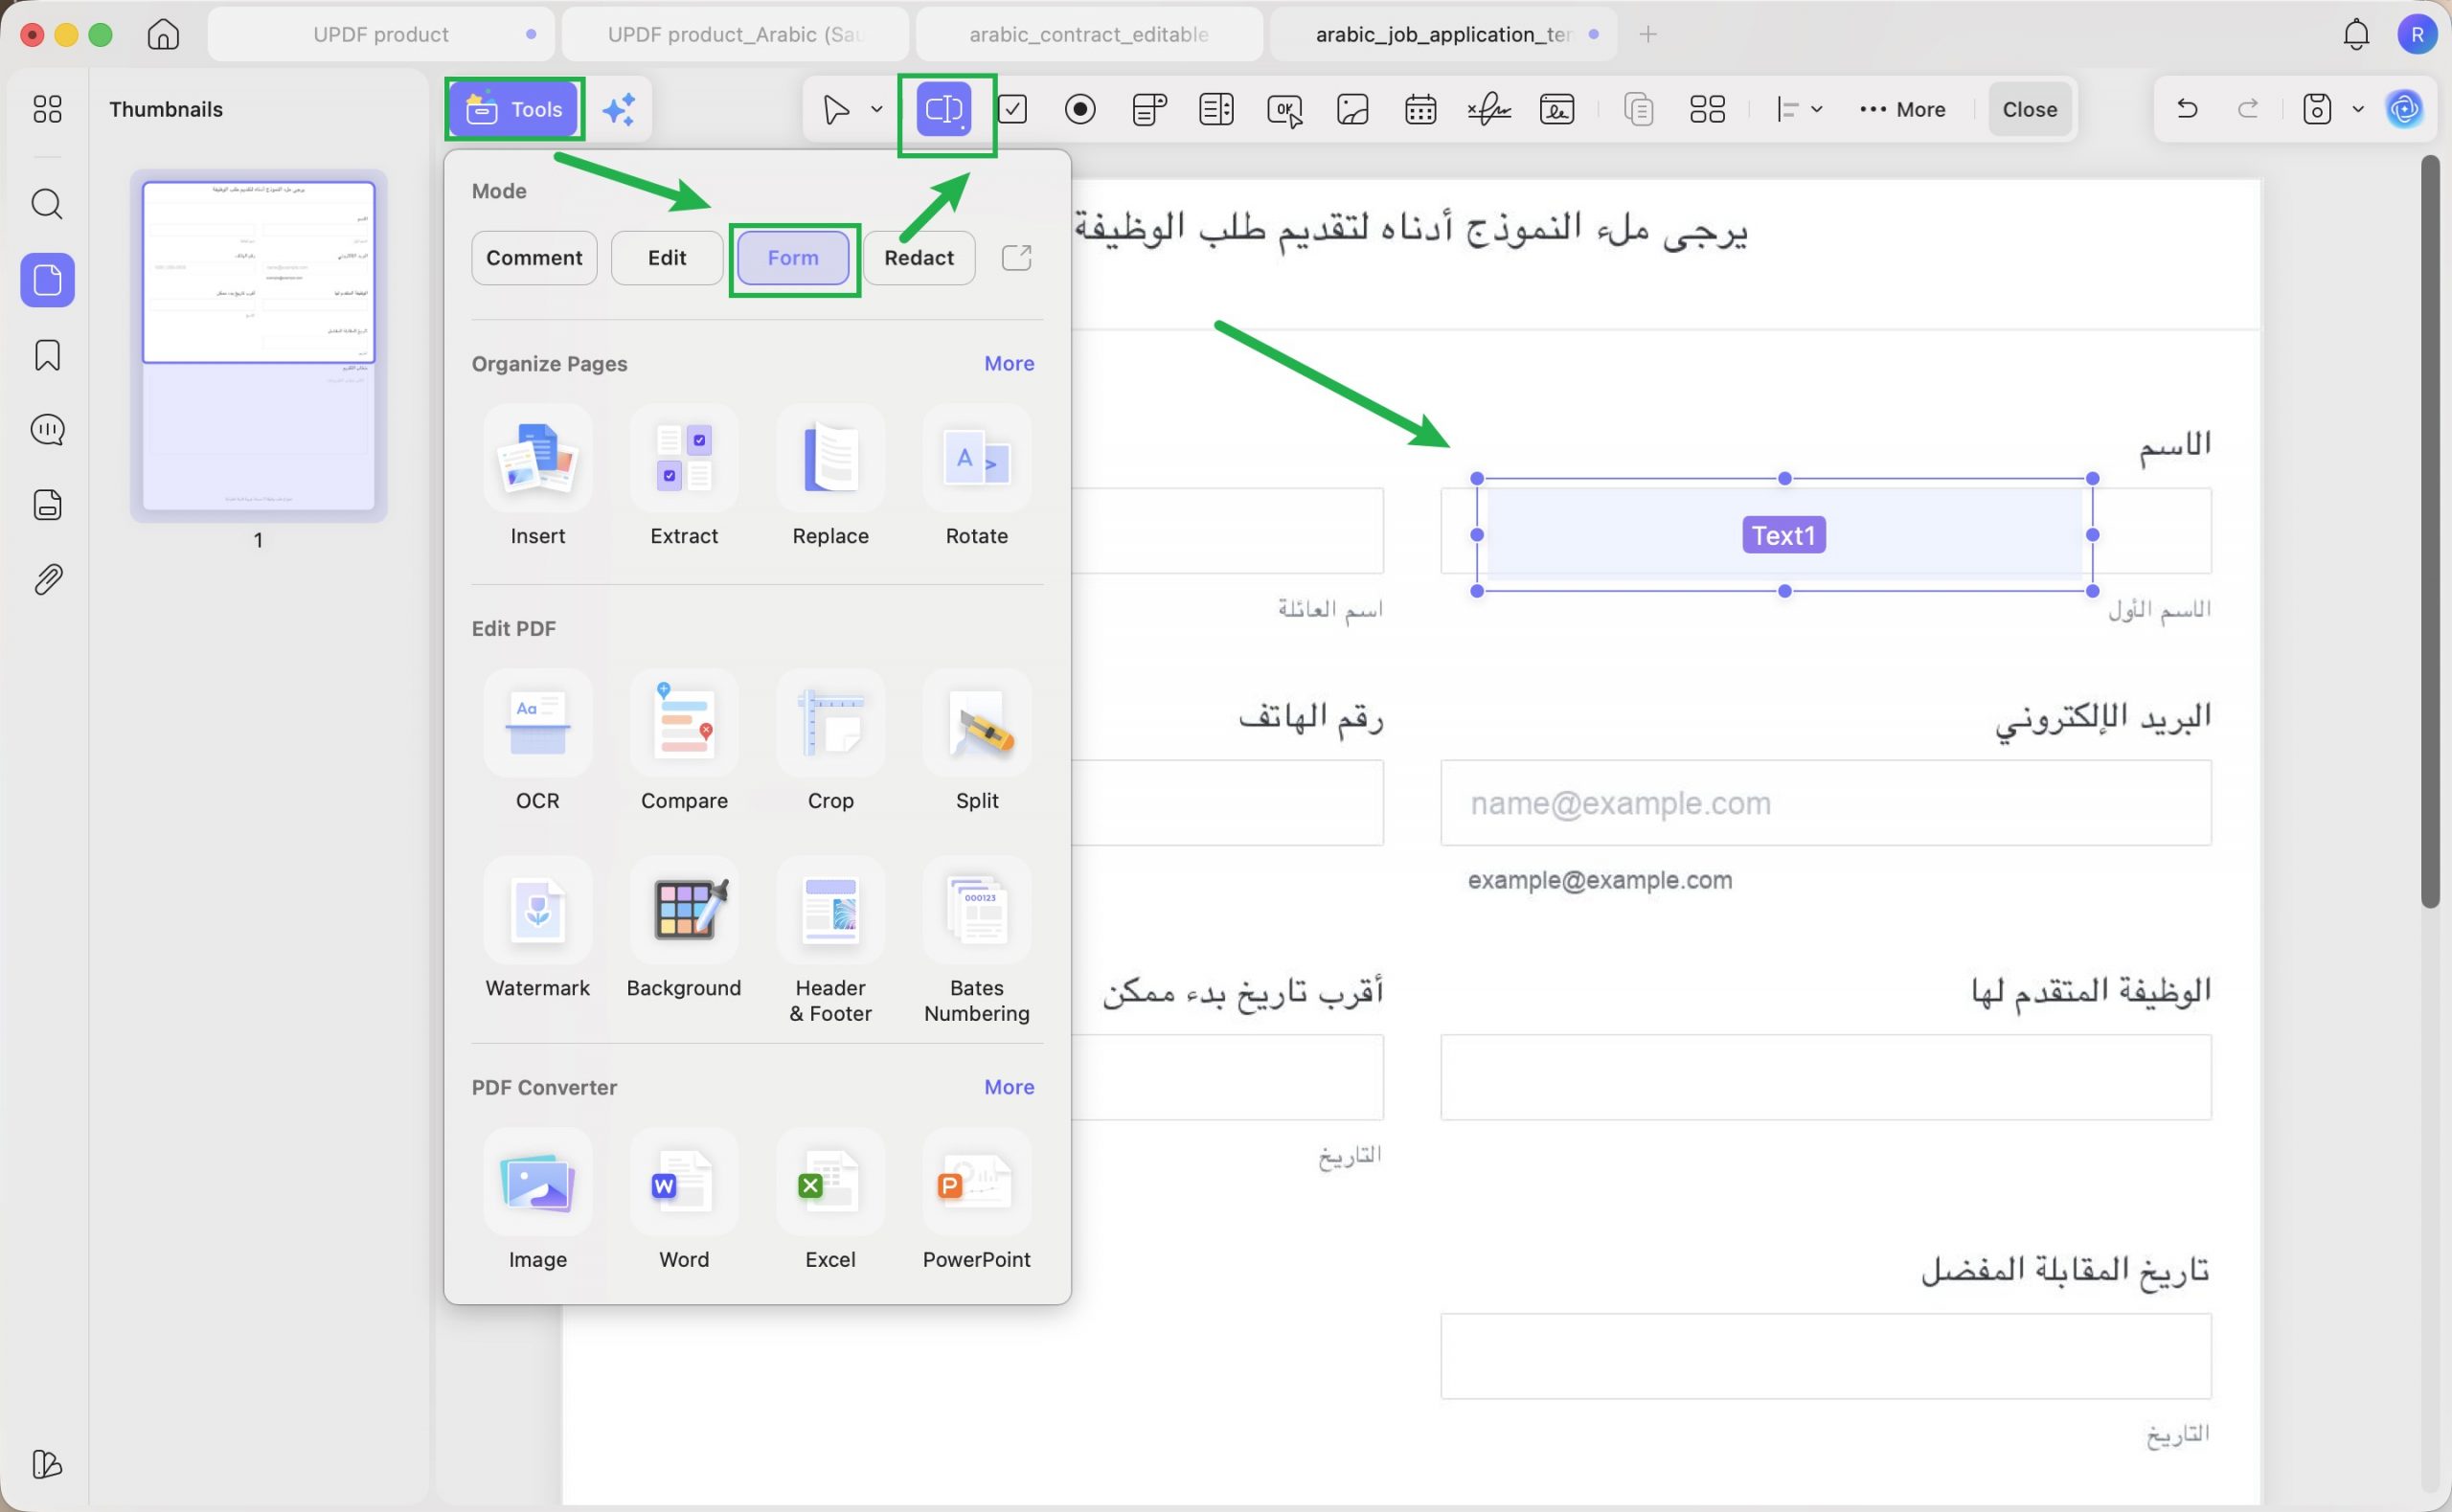
Task: Open the Header & Footer tool
Action: pyautogui.click(x=830, y=941)
